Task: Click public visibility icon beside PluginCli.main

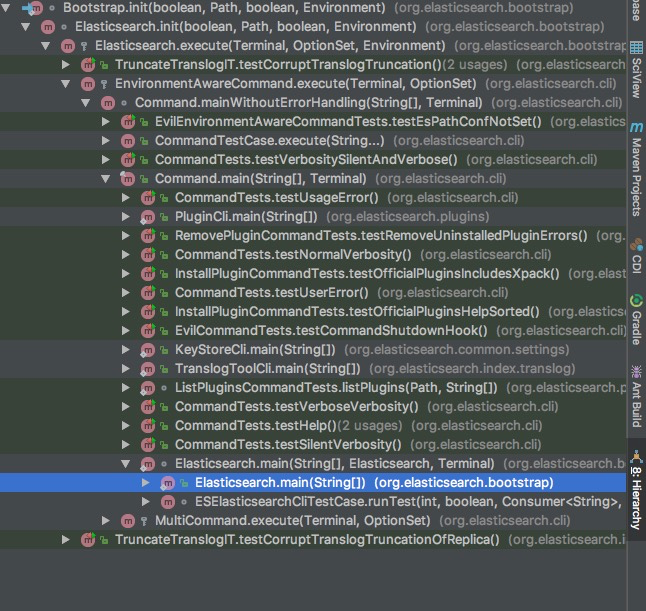Action: pyautogui.click(x=164, y=217)
